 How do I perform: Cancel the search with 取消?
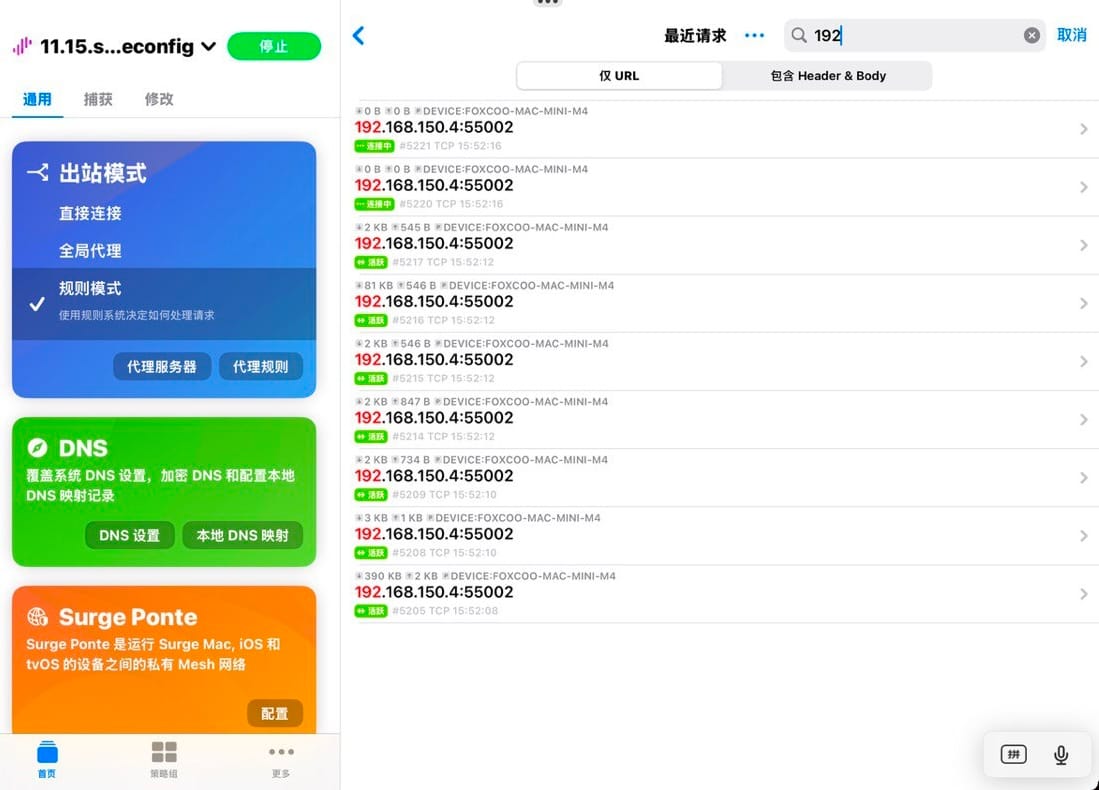coord(1072,35)
